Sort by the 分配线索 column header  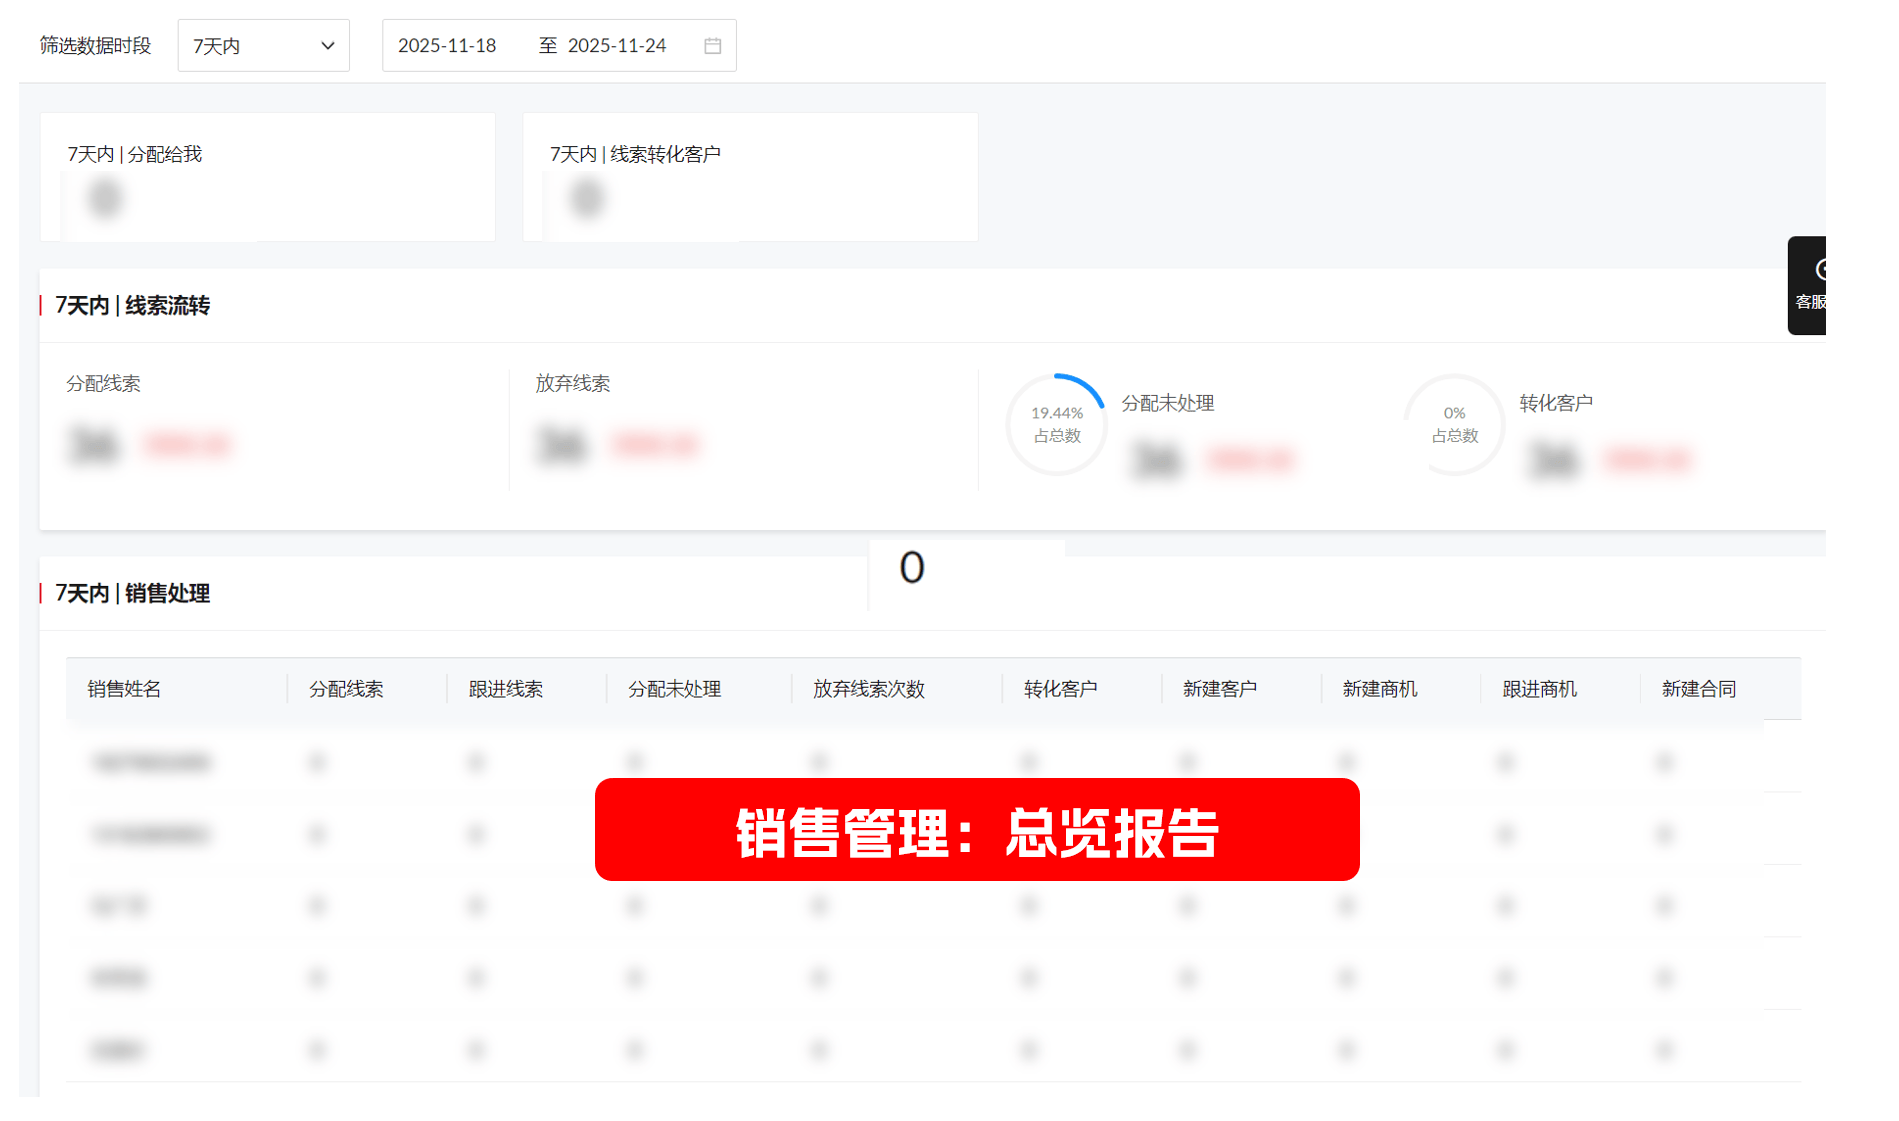(345, 688)
